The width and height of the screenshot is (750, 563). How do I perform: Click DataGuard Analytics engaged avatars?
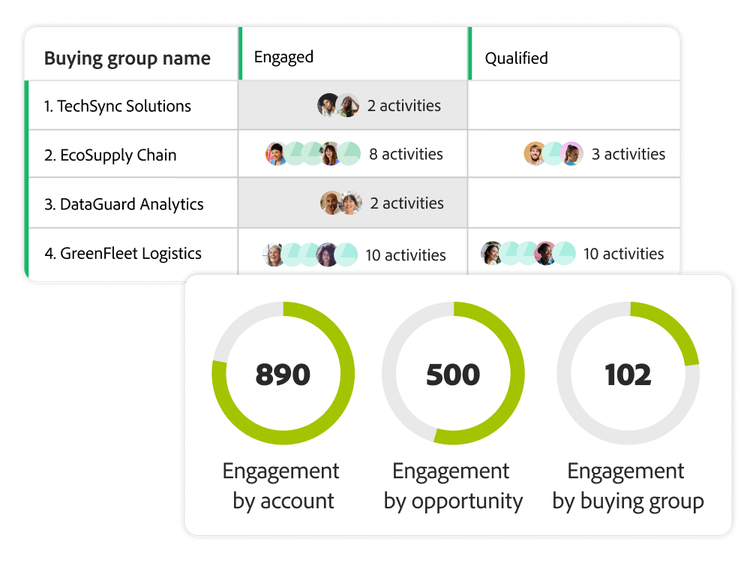(340, 204)
